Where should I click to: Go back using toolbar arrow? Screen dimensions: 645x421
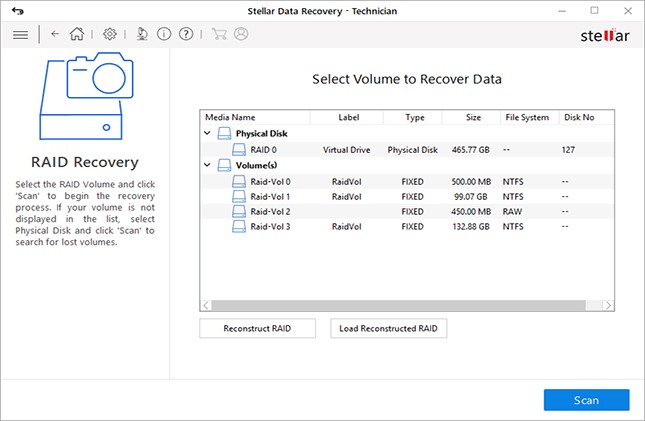tap(55, 34)
